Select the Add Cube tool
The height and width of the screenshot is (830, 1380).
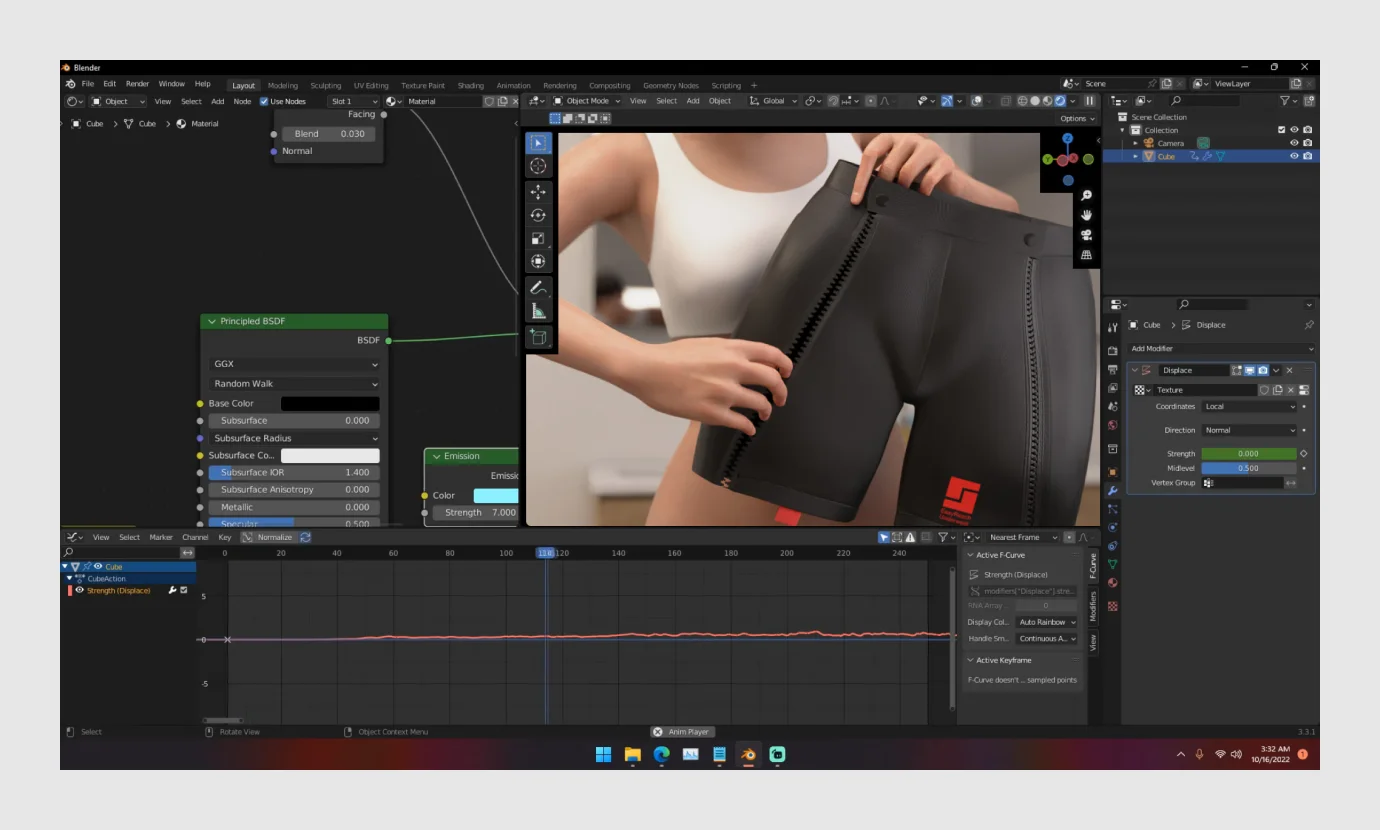[538, 337]
